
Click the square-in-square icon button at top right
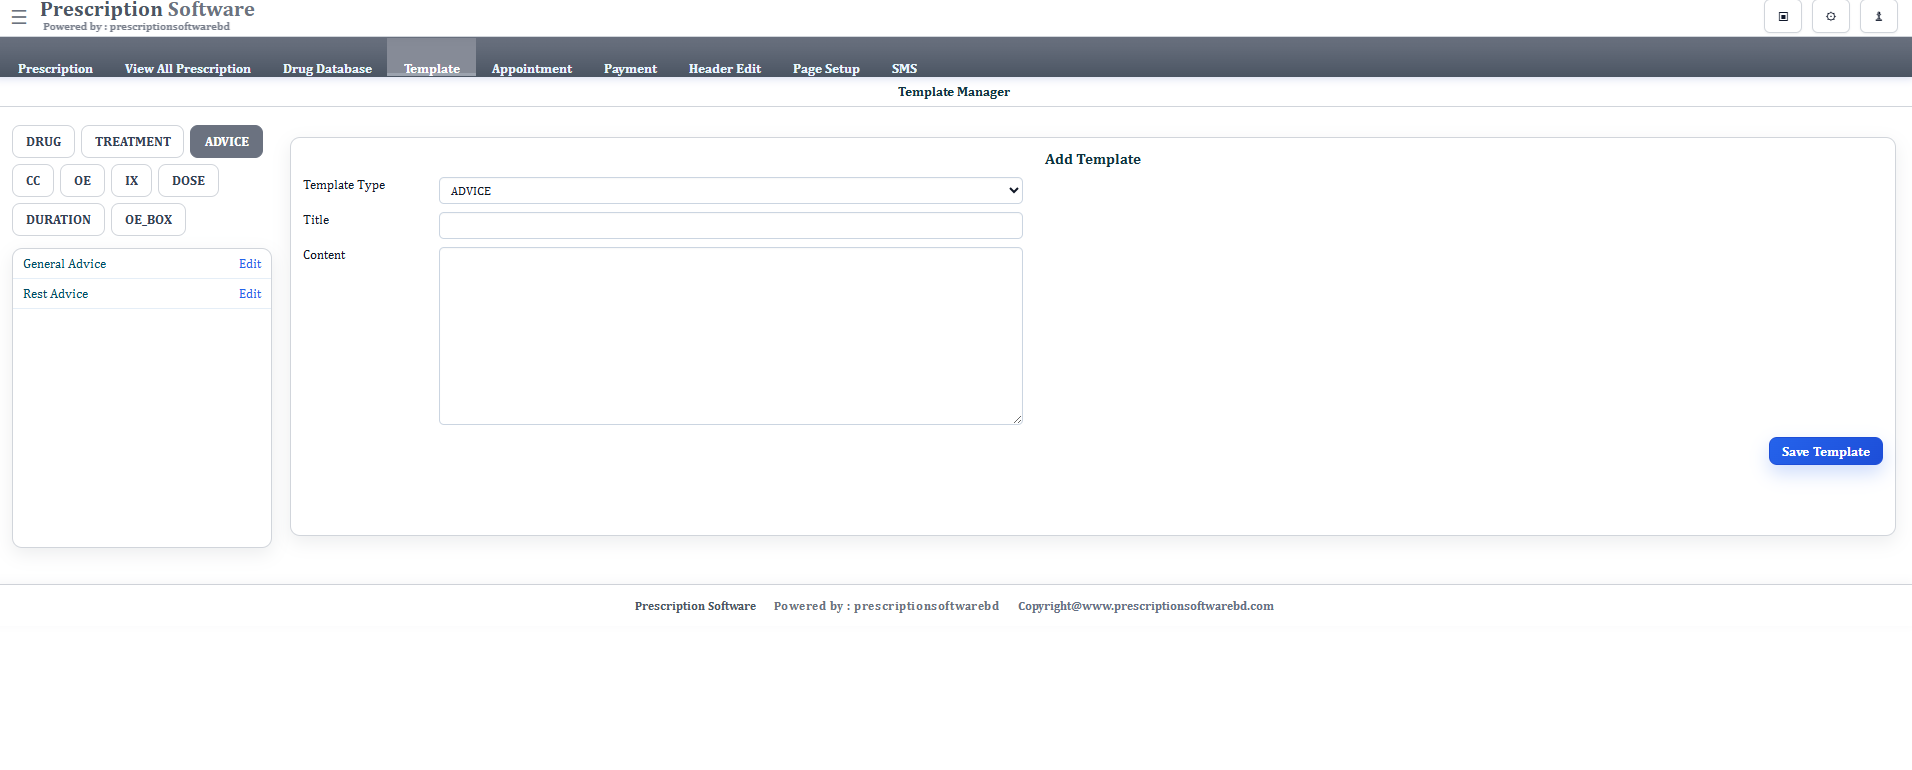tap(1783, 17)
